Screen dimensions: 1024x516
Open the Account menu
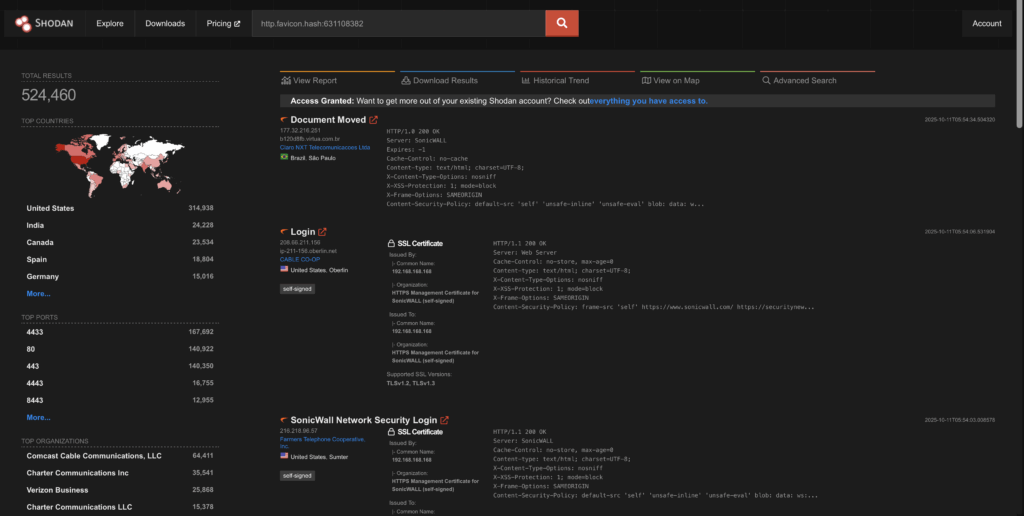[x=986, y=23]
